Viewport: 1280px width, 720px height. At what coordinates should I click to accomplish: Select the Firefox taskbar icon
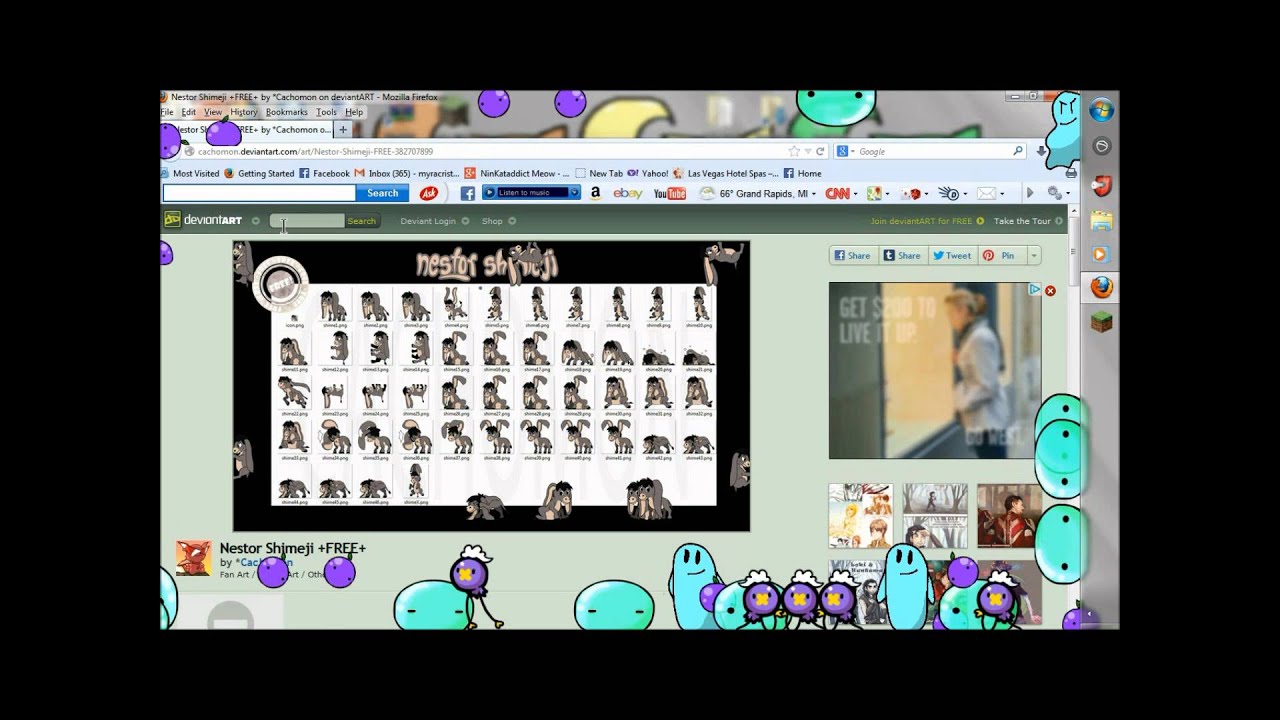pos(1101,288)
